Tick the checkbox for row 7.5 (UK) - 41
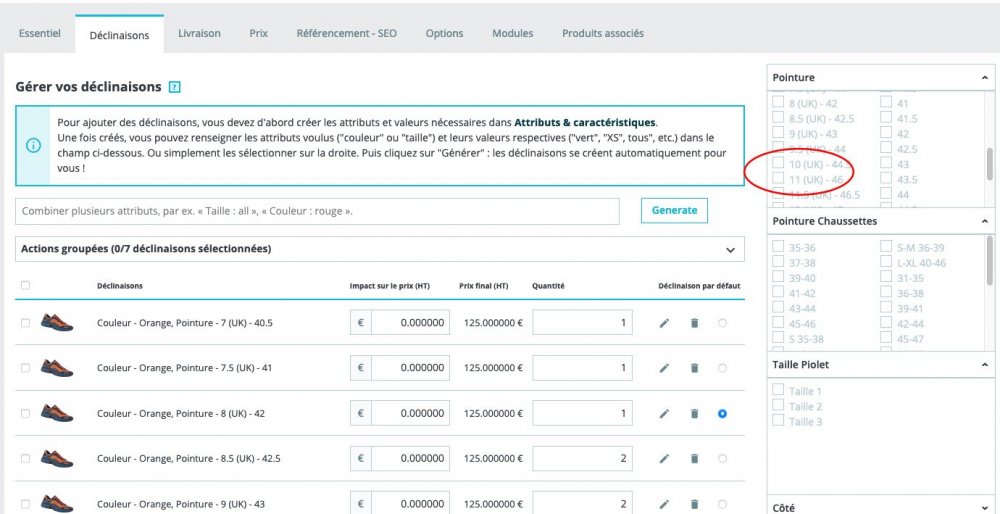 tap(26, 368)
